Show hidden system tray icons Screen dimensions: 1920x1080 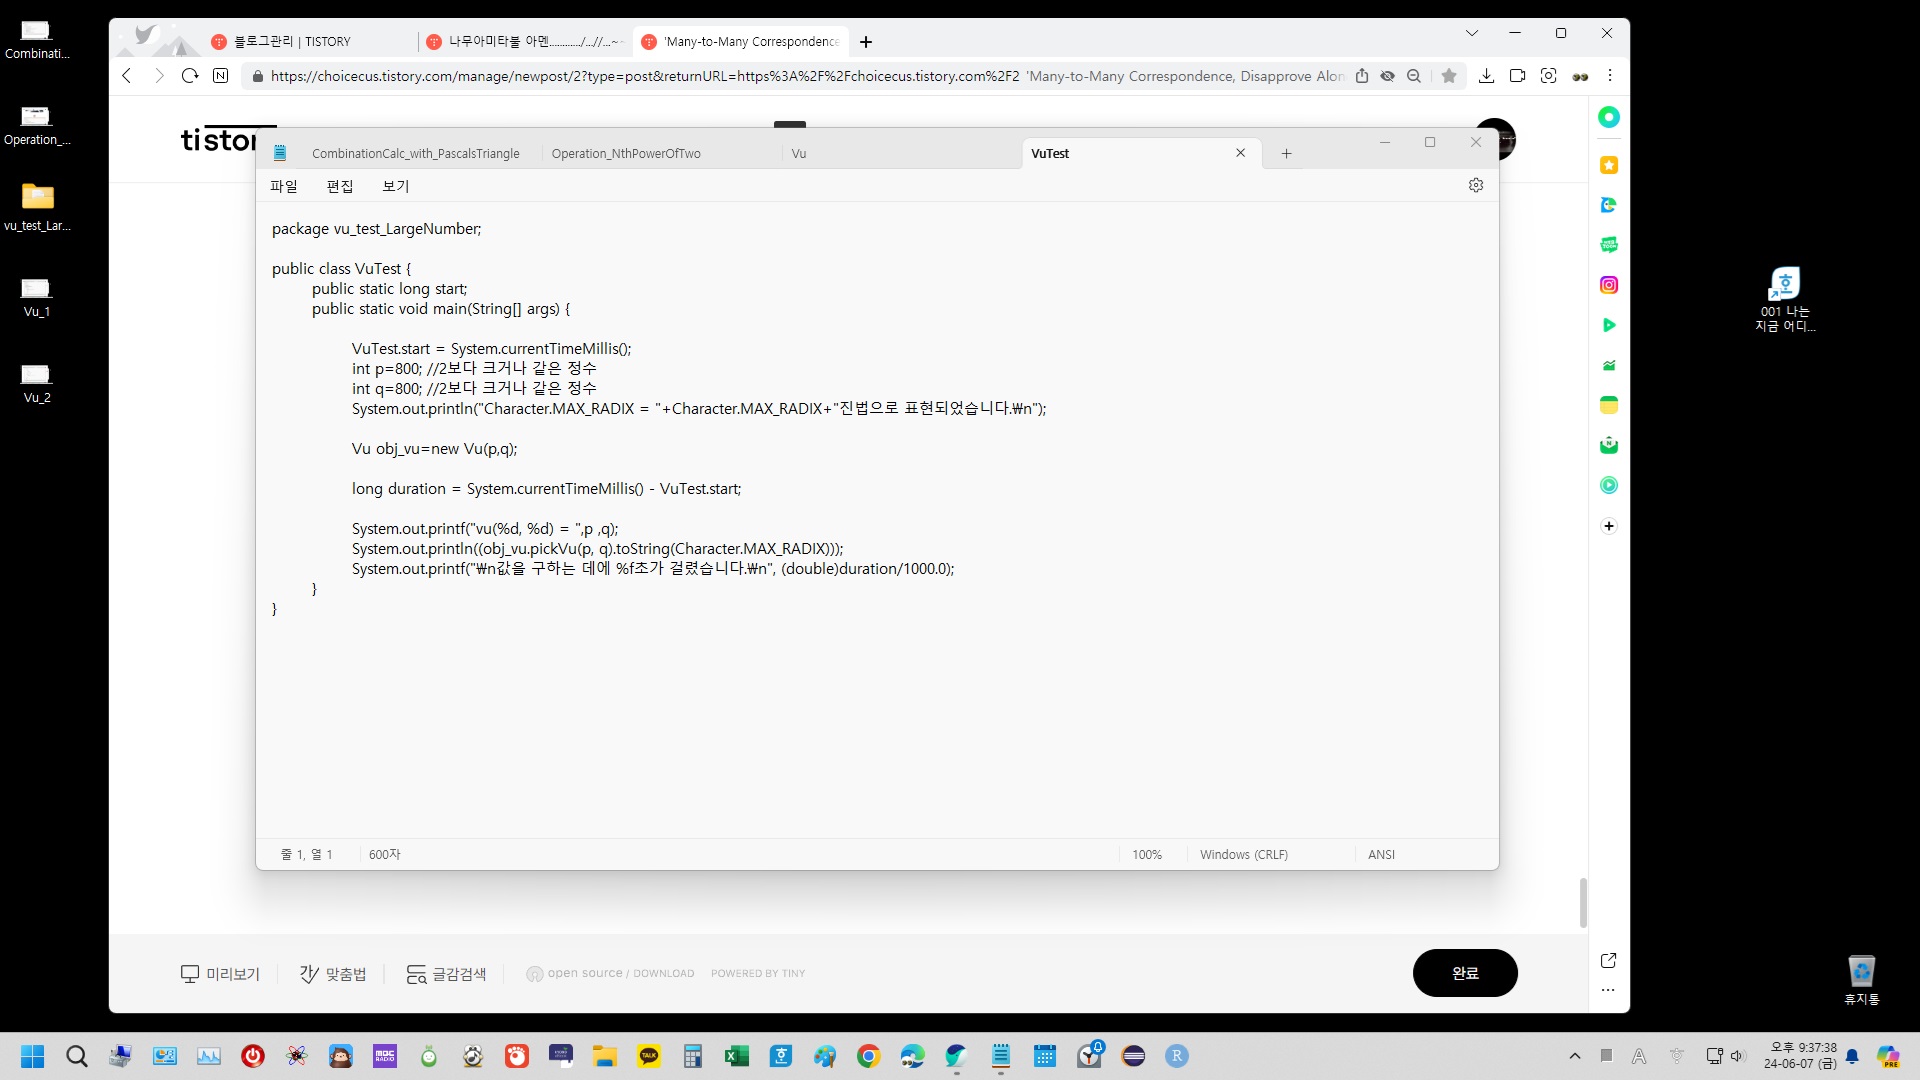click(1575, 1056)
